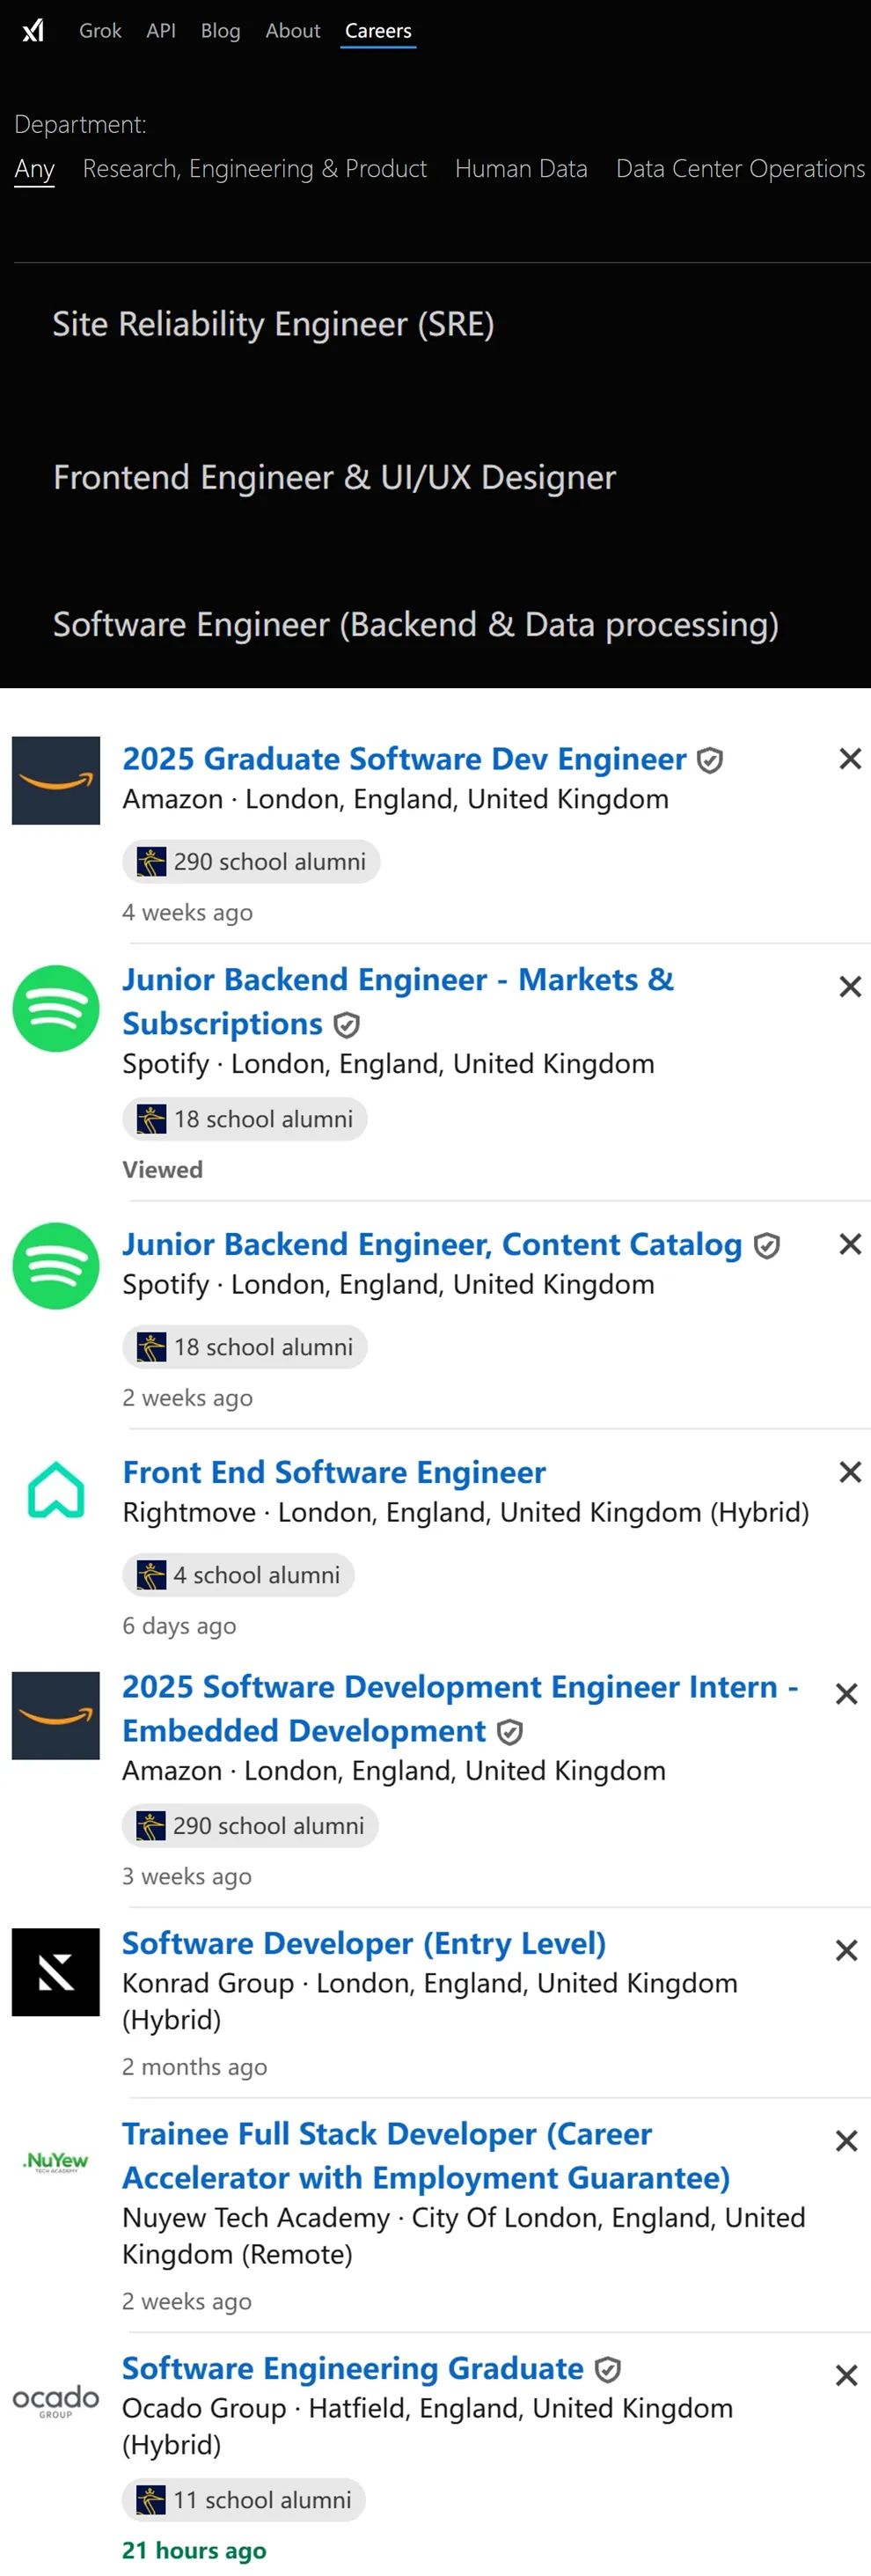This screenshot has width=871, height=2576.
Task: Dismiss the Rightmove Front End Software Engineer listing
Action: coord(850,1472)
